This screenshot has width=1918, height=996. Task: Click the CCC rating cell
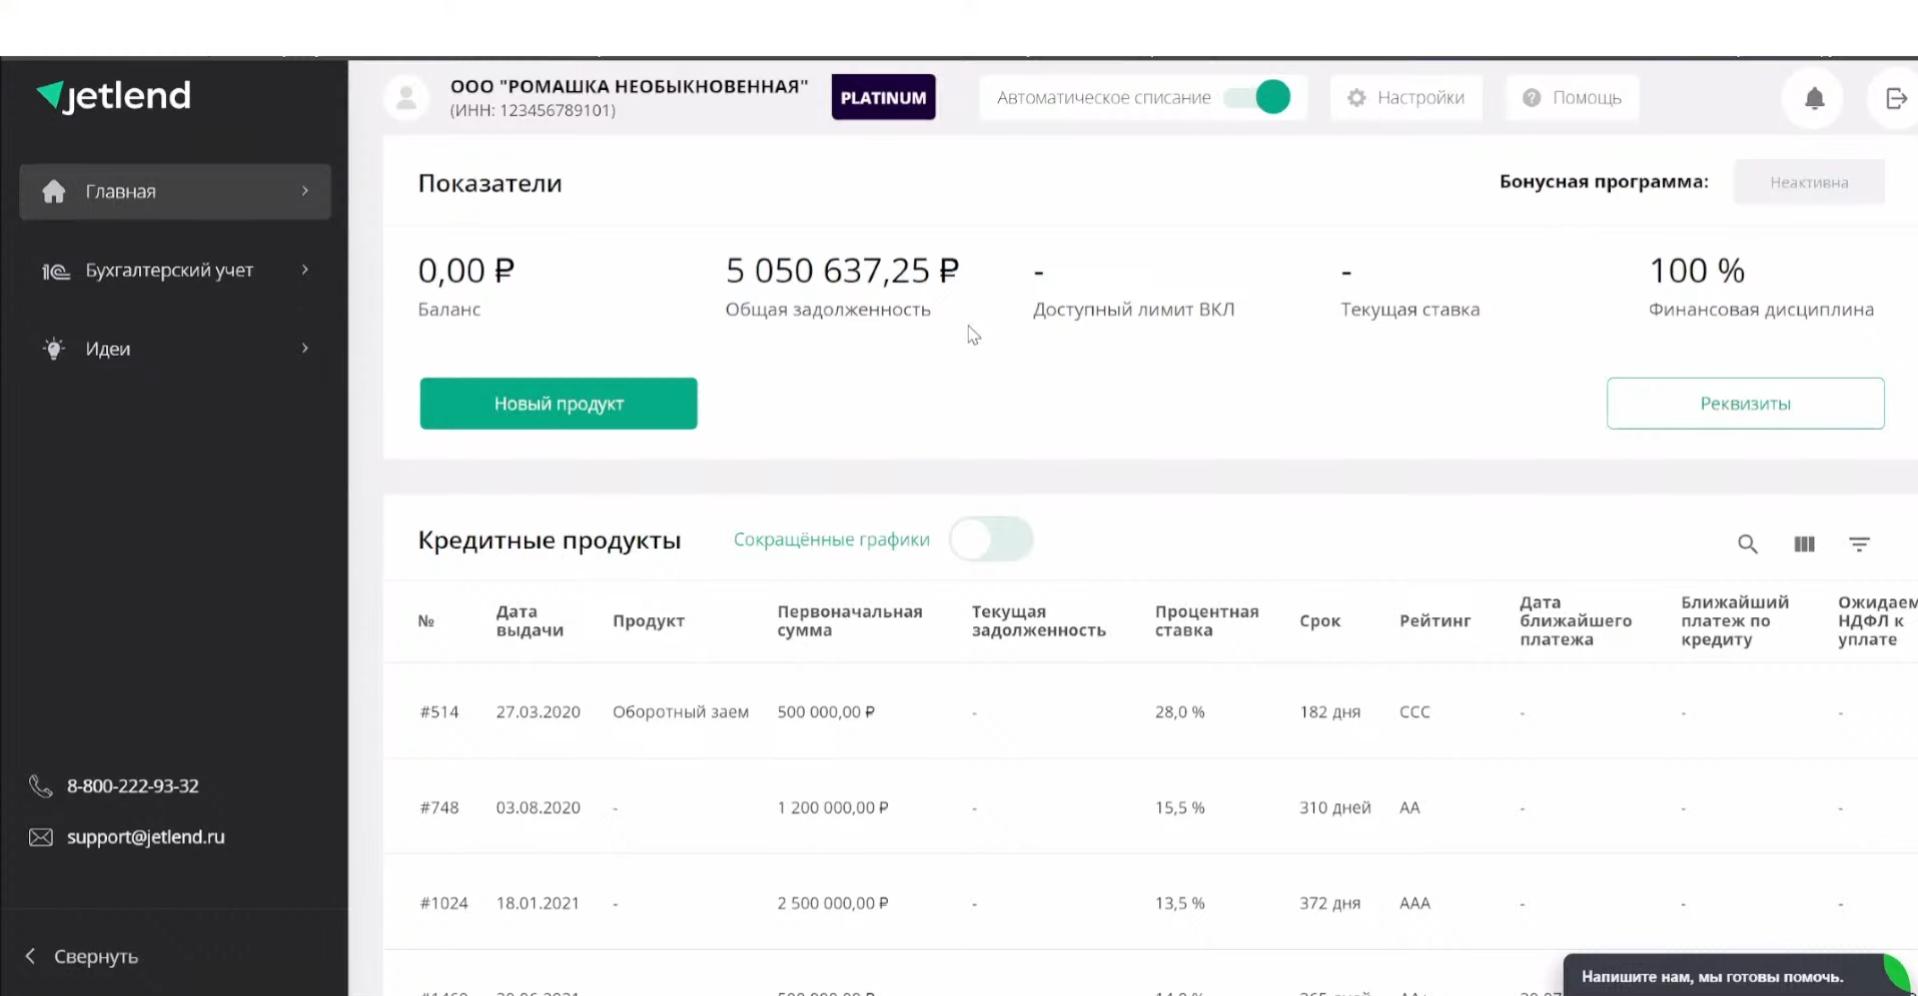[1415, 712]
